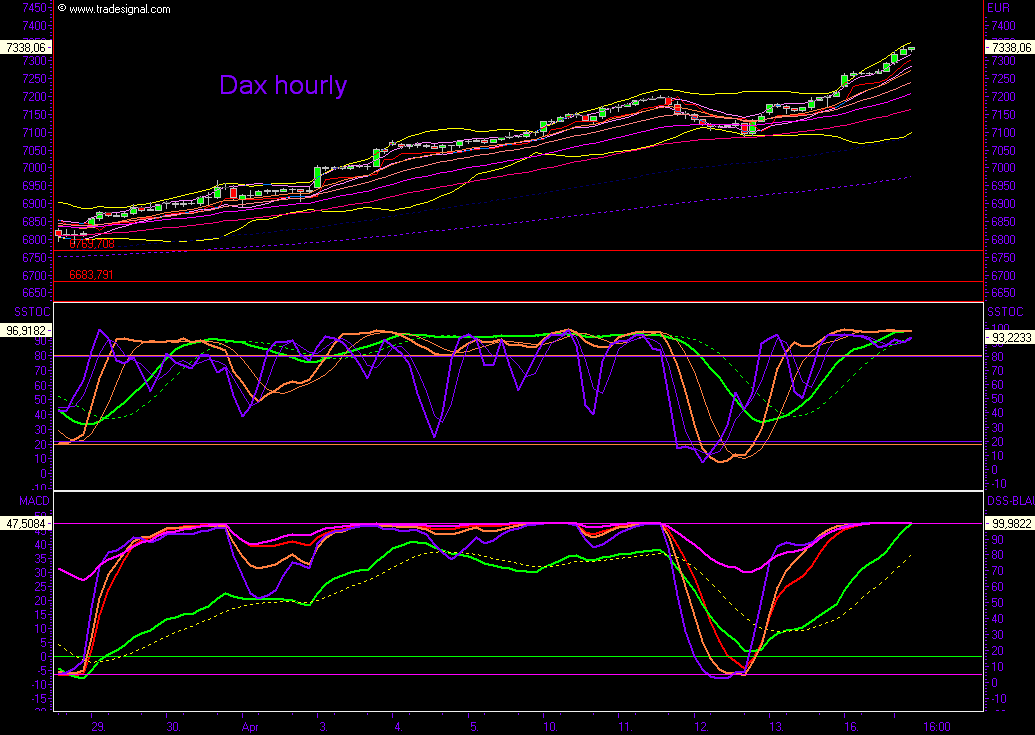Click 6650 on the right price axis
Viewport: 1035px width, 735px height.
[1003, 293]
